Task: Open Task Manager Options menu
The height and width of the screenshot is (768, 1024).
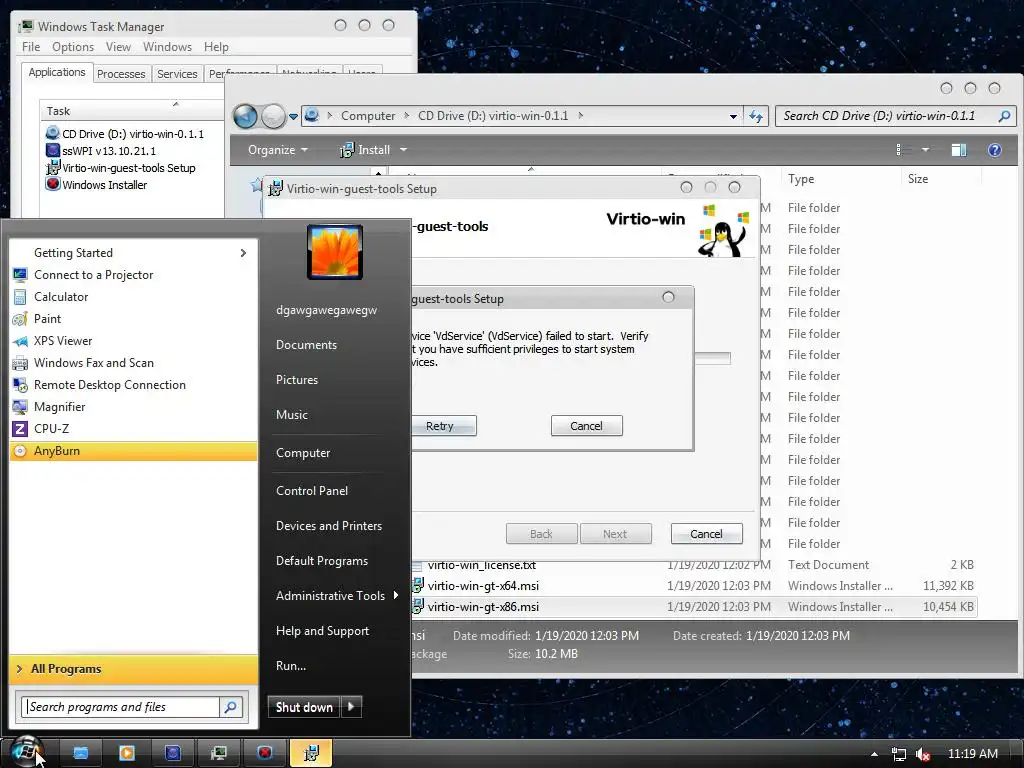Action: coord(73,47)
